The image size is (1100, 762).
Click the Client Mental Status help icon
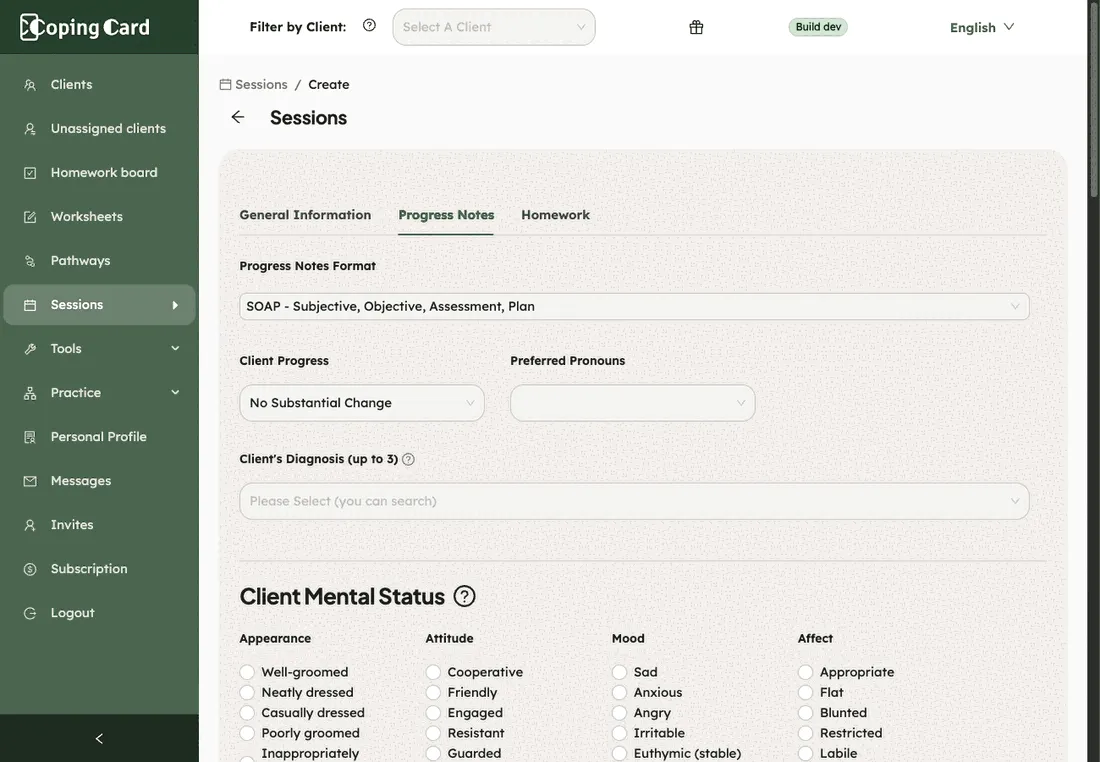coord(464,596)
